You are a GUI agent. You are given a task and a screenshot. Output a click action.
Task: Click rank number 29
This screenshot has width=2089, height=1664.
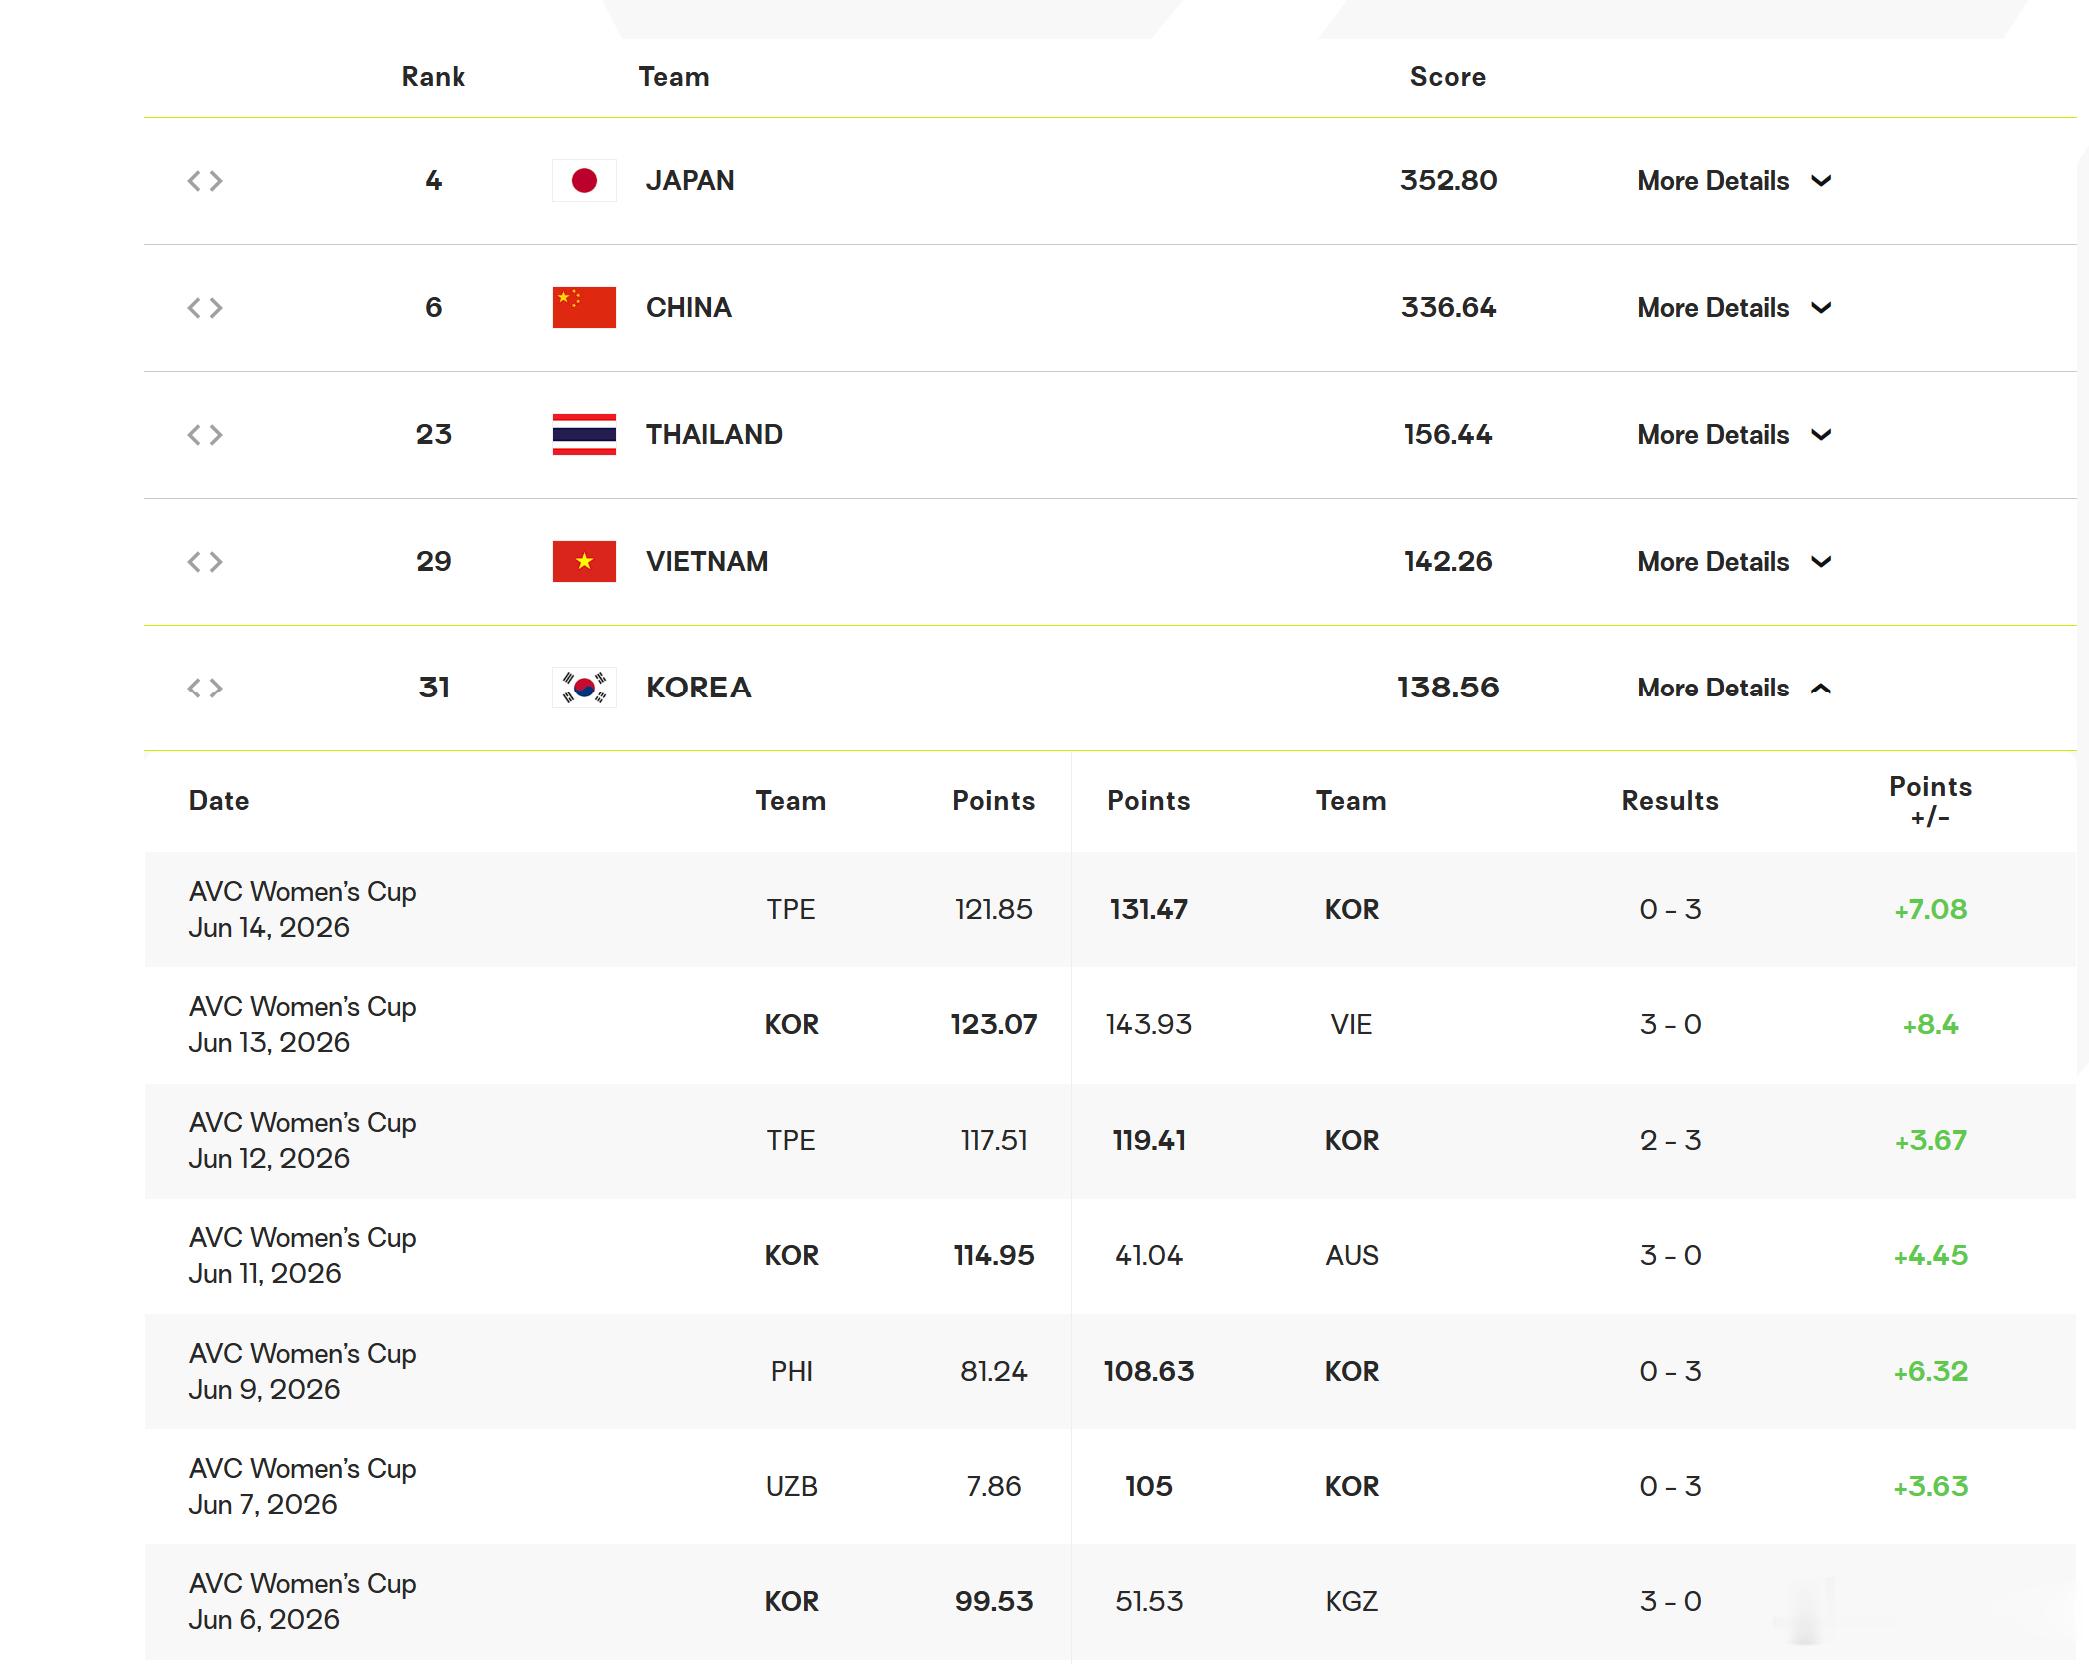[x=433, y=561]
